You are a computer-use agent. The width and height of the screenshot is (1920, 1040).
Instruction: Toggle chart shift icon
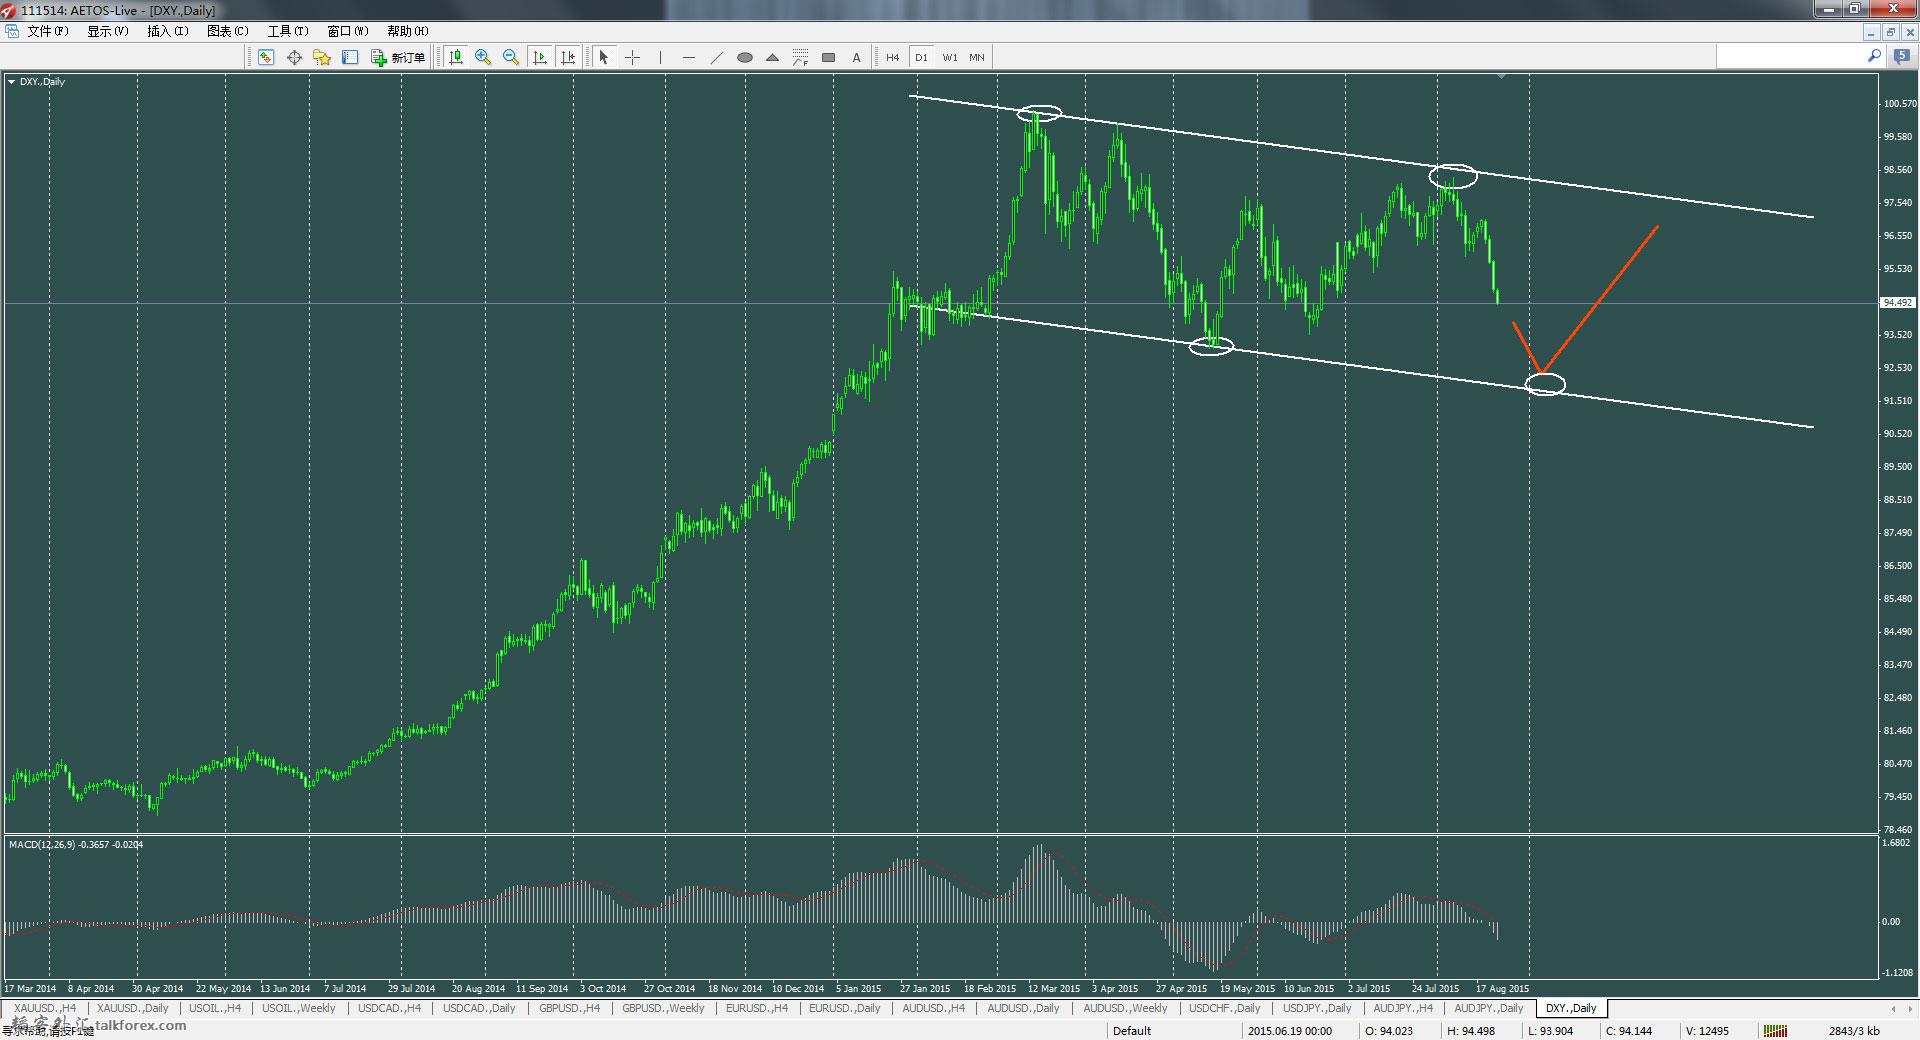coord(568,57)
